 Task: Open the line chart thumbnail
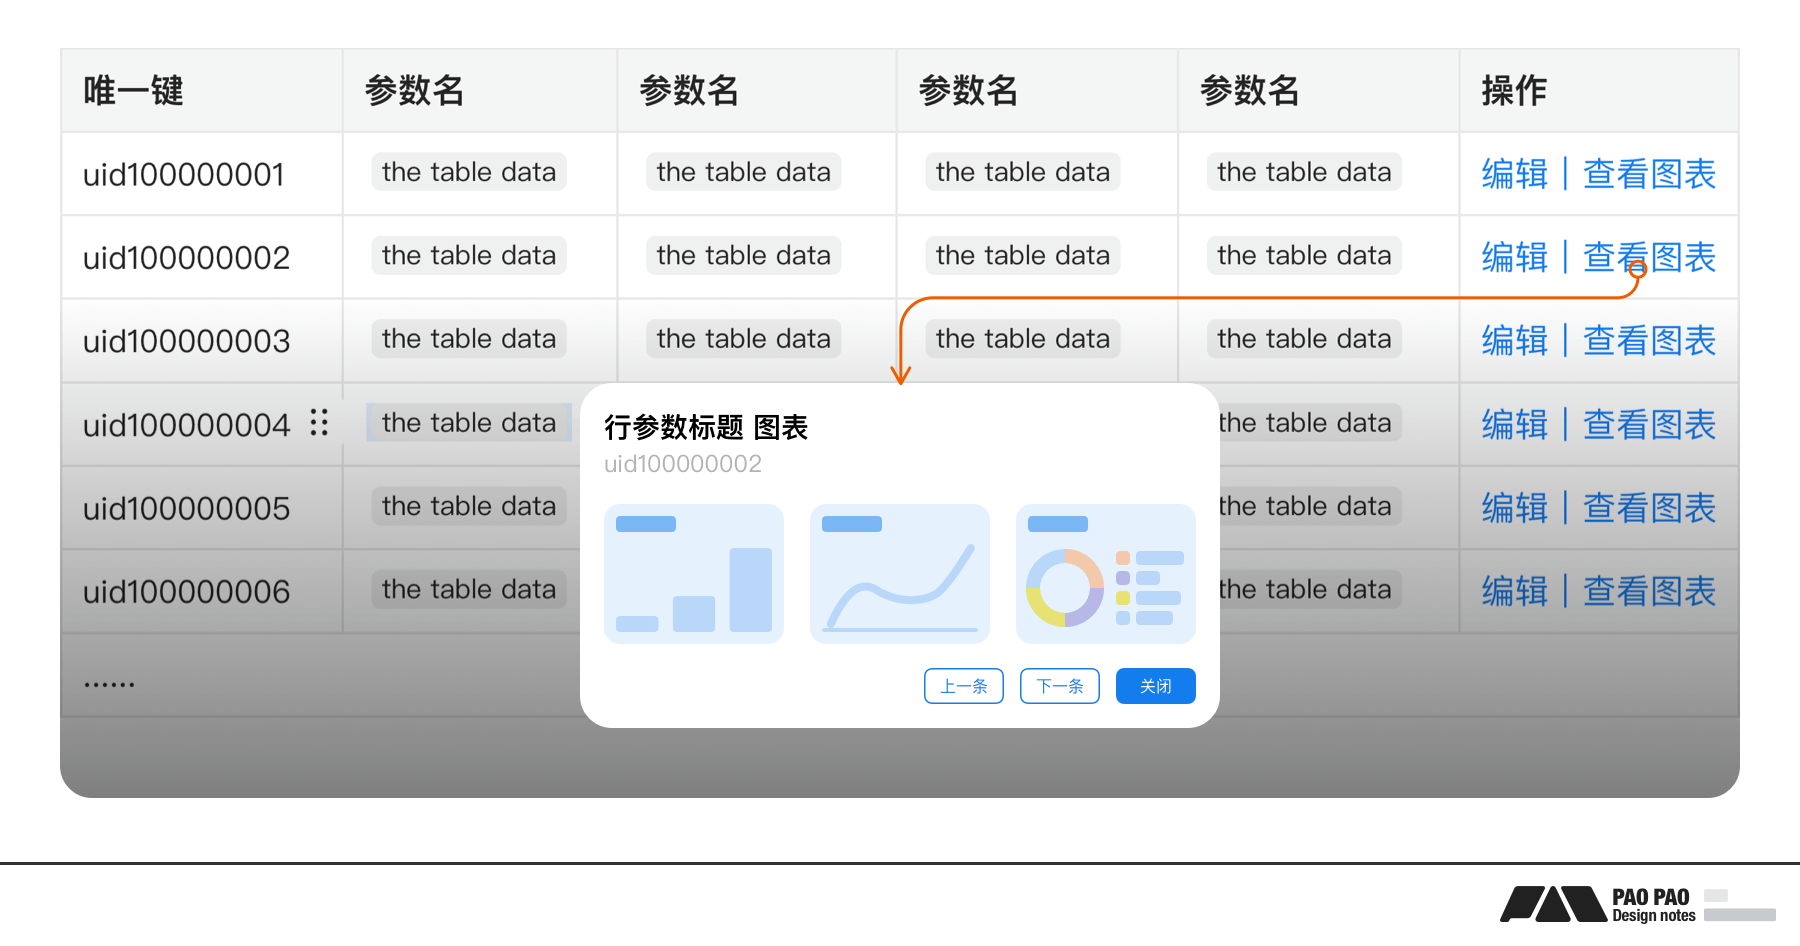(x=900, y=574)
